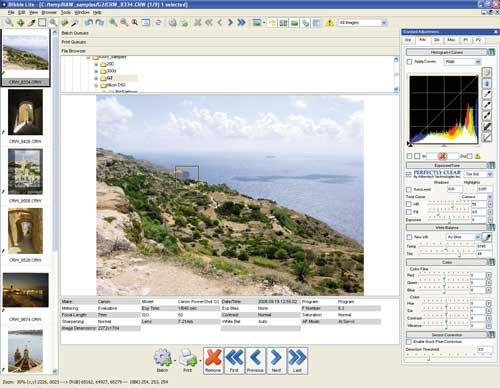Image resolution: width=500 pixels, height=388 pixels.
Task: Click the Exposure slider
Action: (449, 219)
